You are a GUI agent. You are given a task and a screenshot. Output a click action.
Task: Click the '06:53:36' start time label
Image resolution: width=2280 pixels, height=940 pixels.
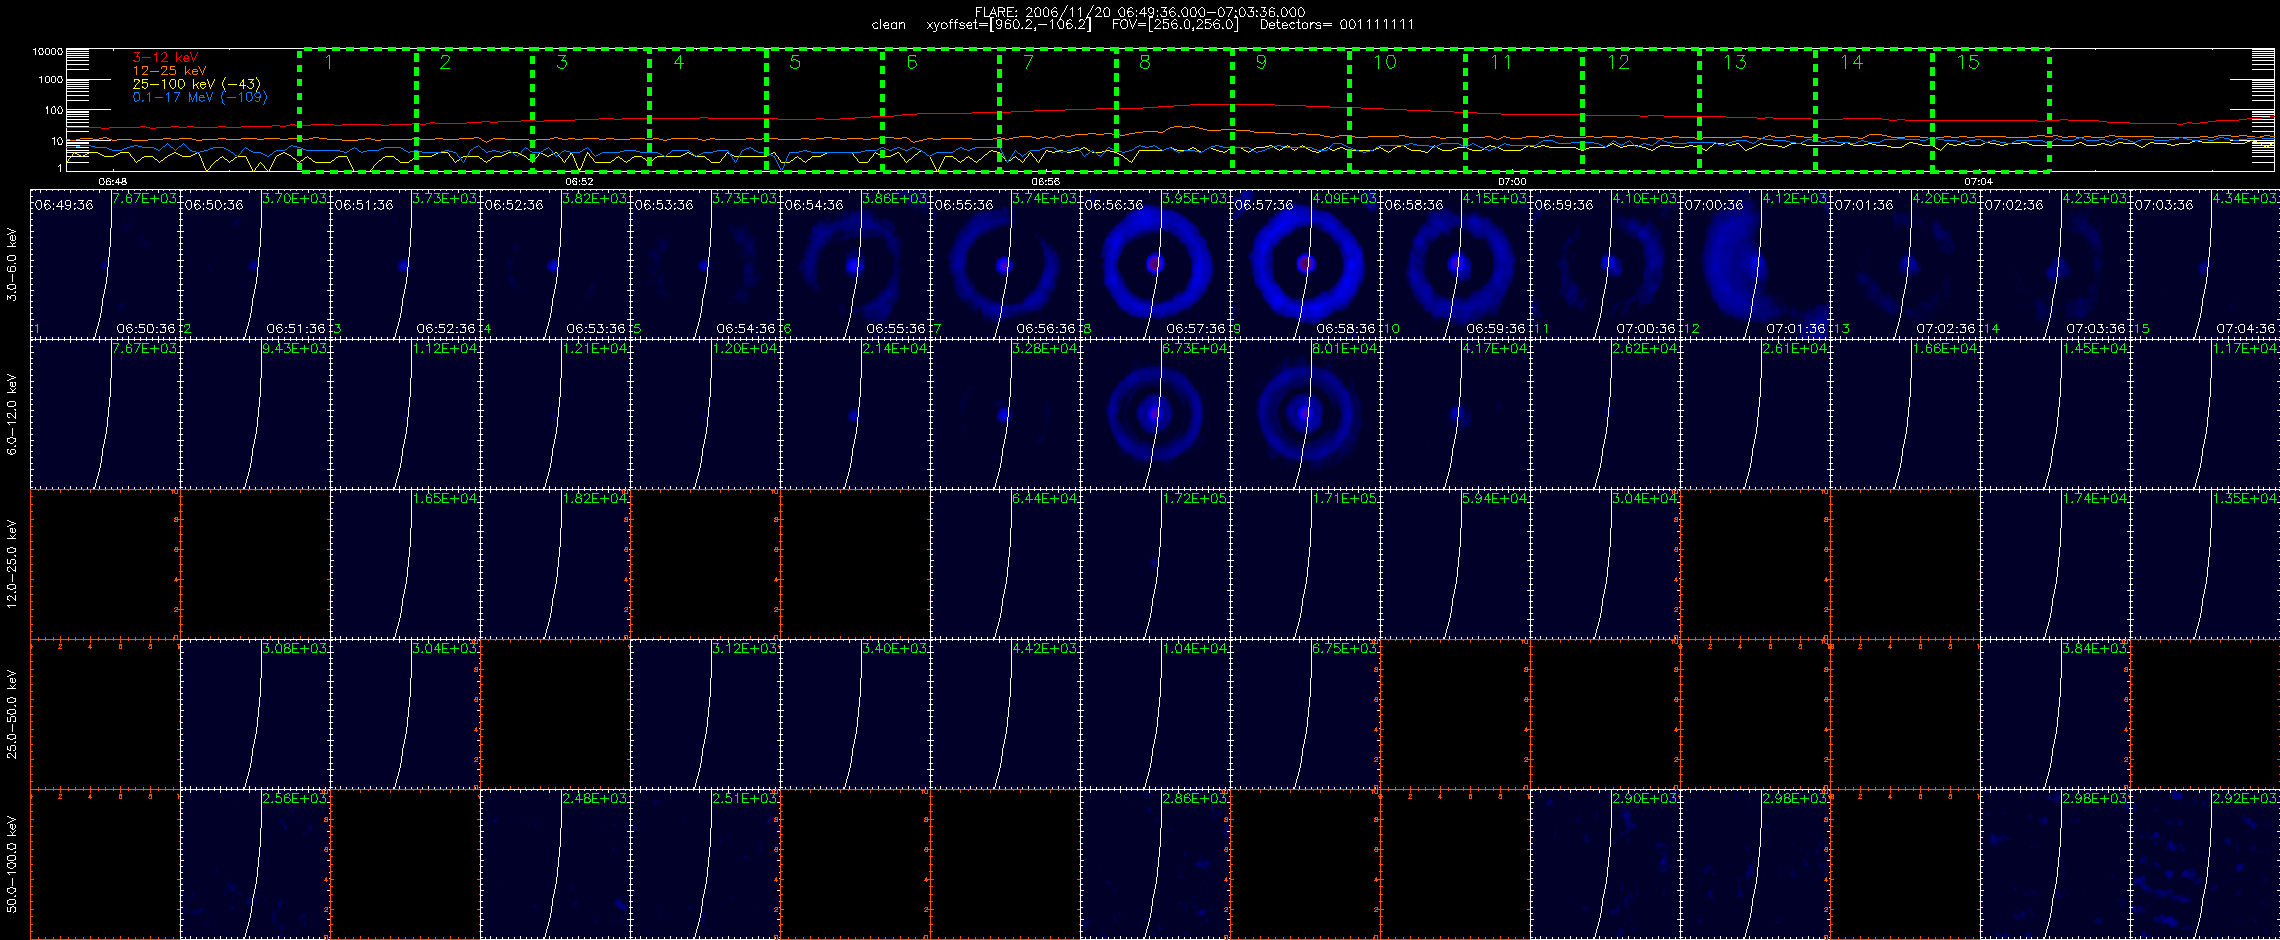tap(664, 205)
